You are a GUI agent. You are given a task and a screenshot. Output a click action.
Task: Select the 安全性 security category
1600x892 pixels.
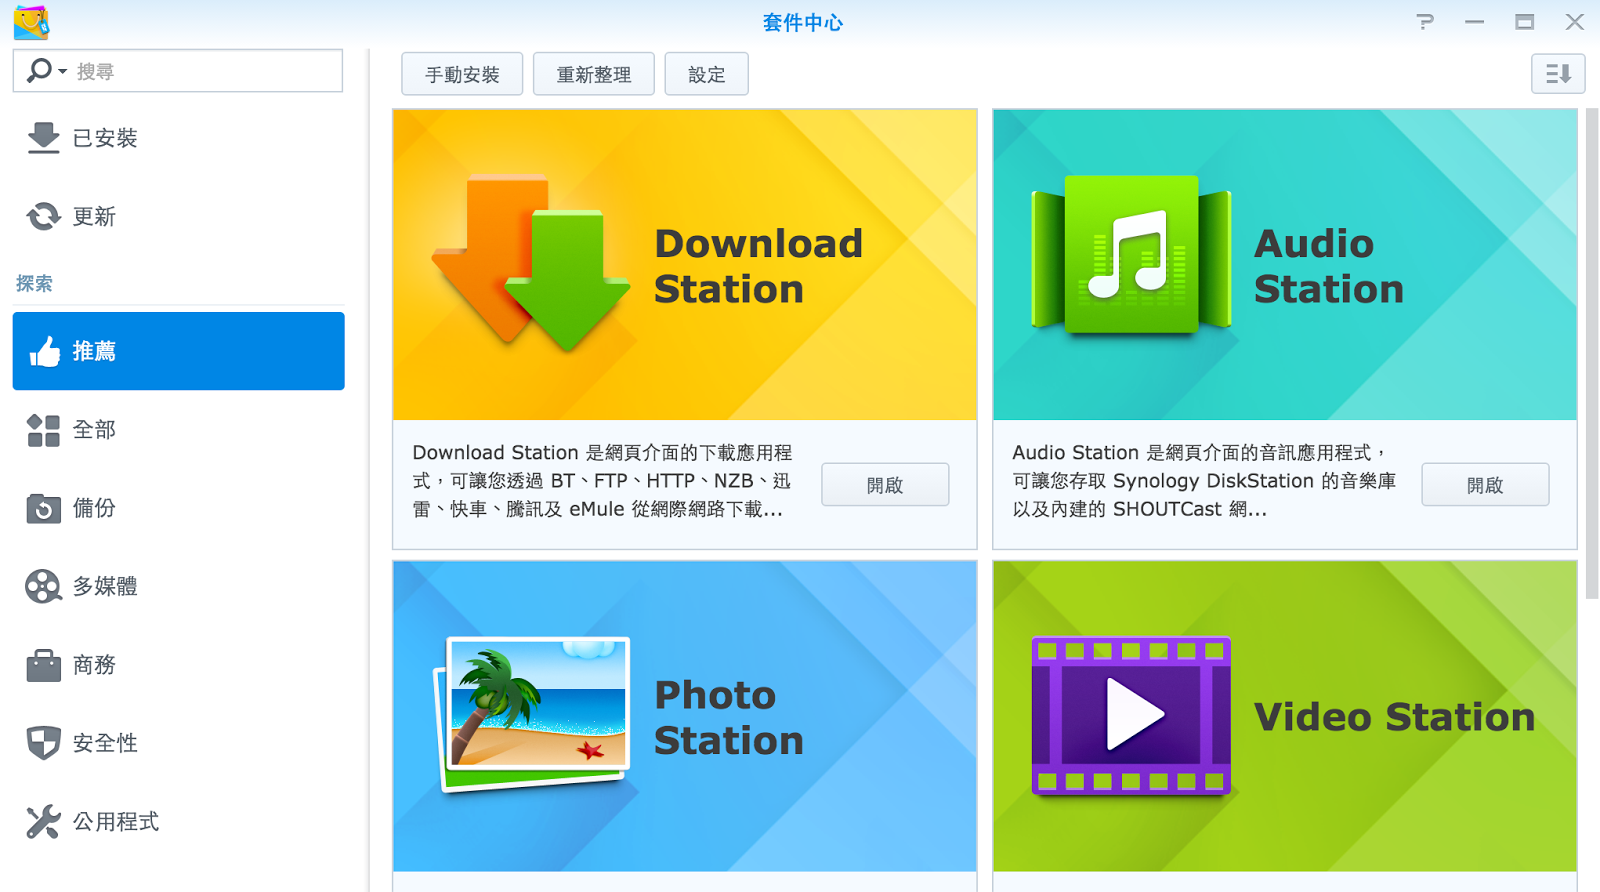178,743
